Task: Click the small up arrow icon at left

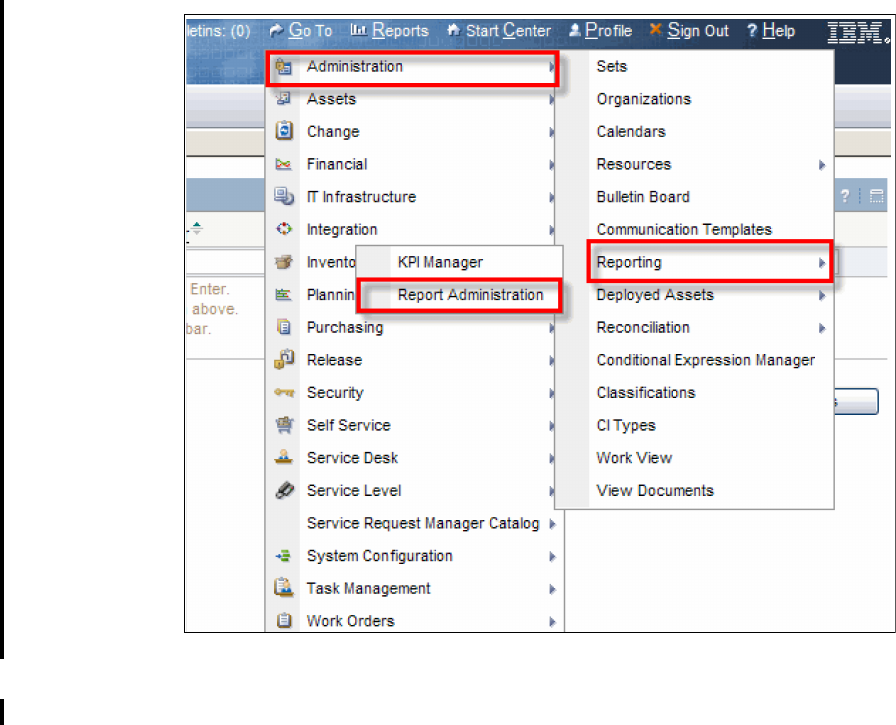Action: [x=197, y=229]
